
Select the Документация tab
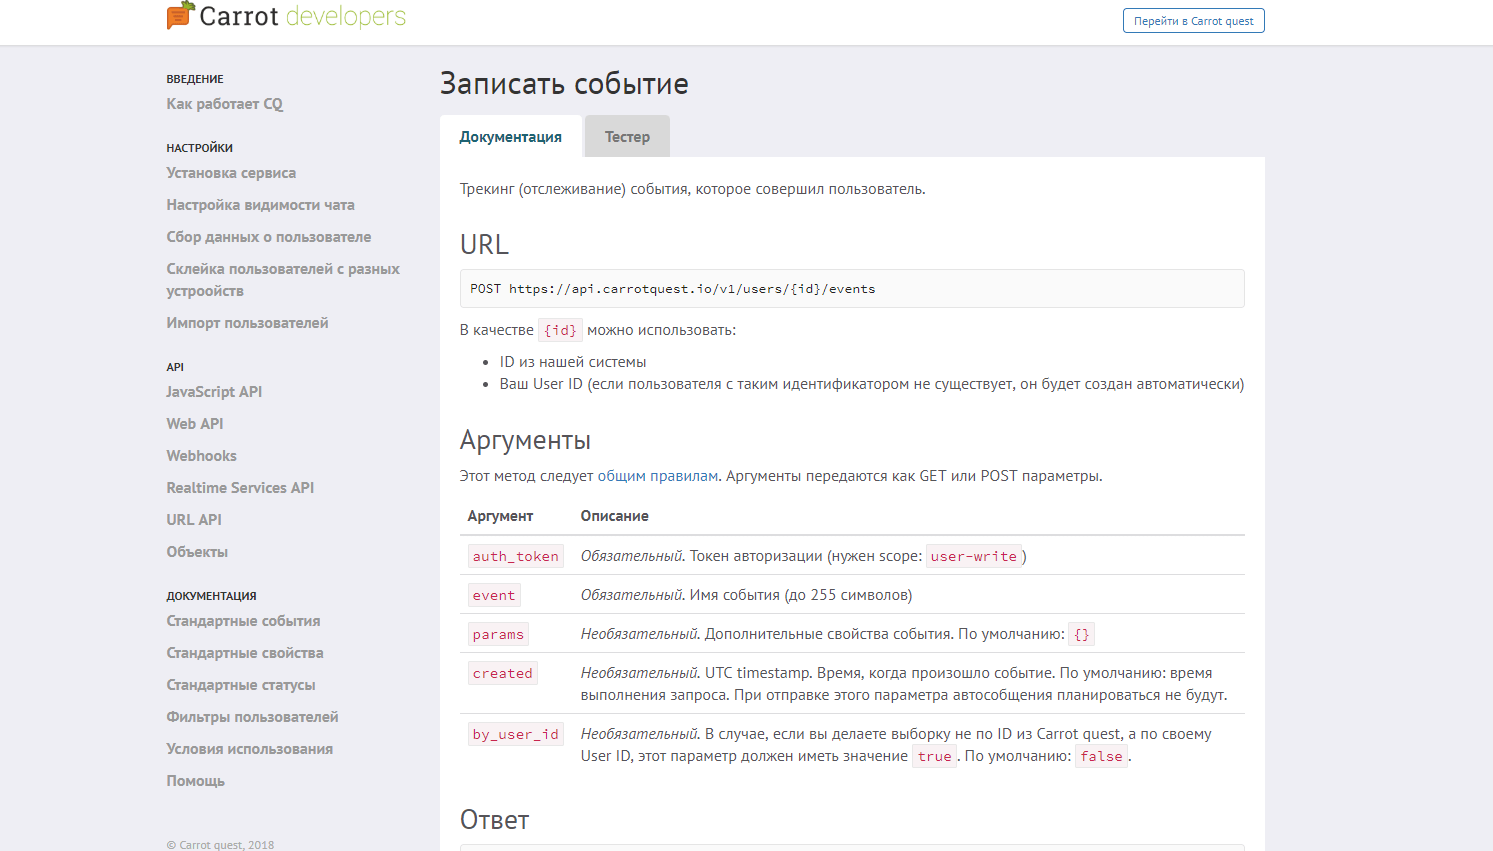click(x=510, y=137)
